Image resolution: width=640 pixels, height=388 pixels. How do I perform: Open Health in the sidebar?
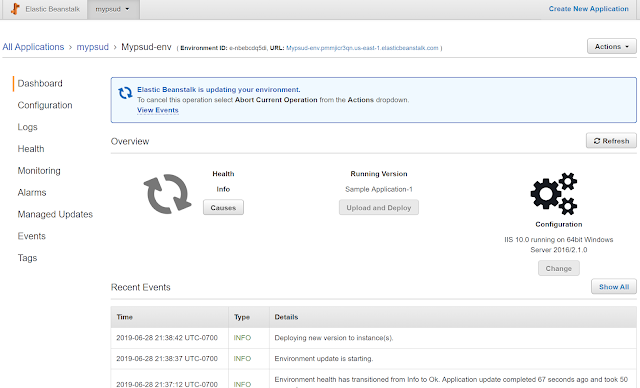pos(31,149)
